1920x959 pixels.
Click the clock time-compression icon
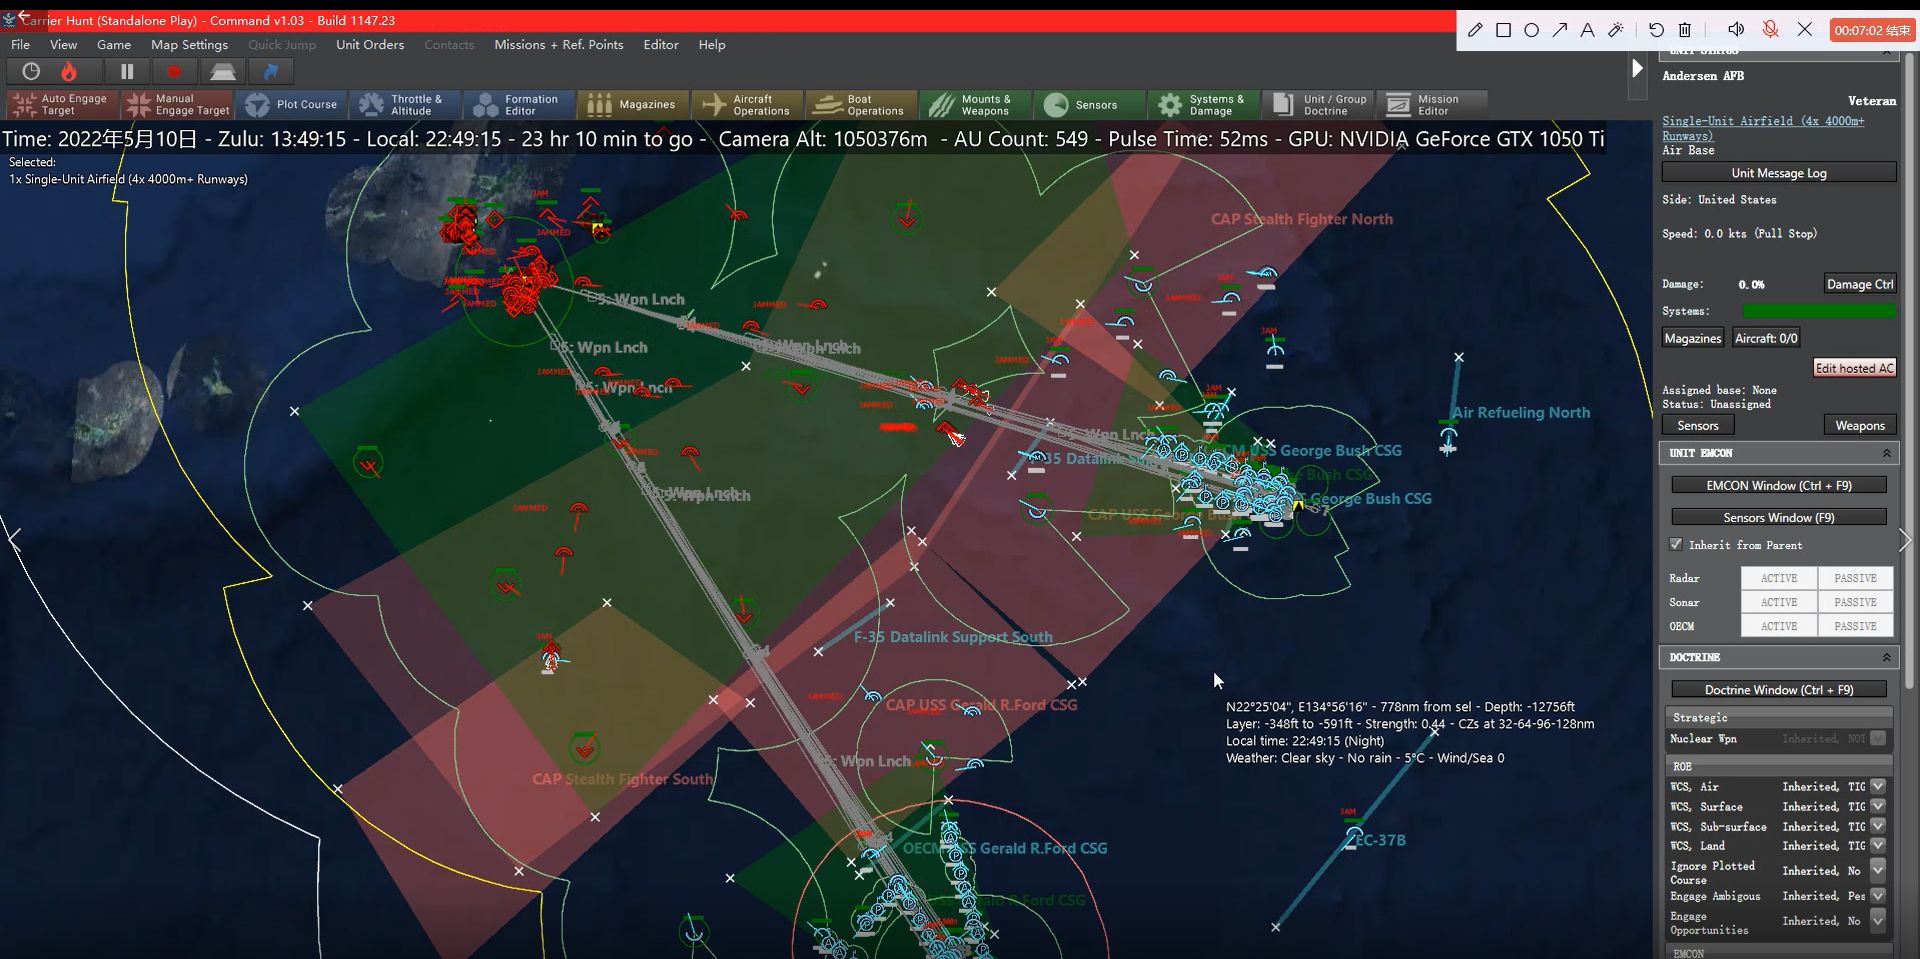coord(31,71)
